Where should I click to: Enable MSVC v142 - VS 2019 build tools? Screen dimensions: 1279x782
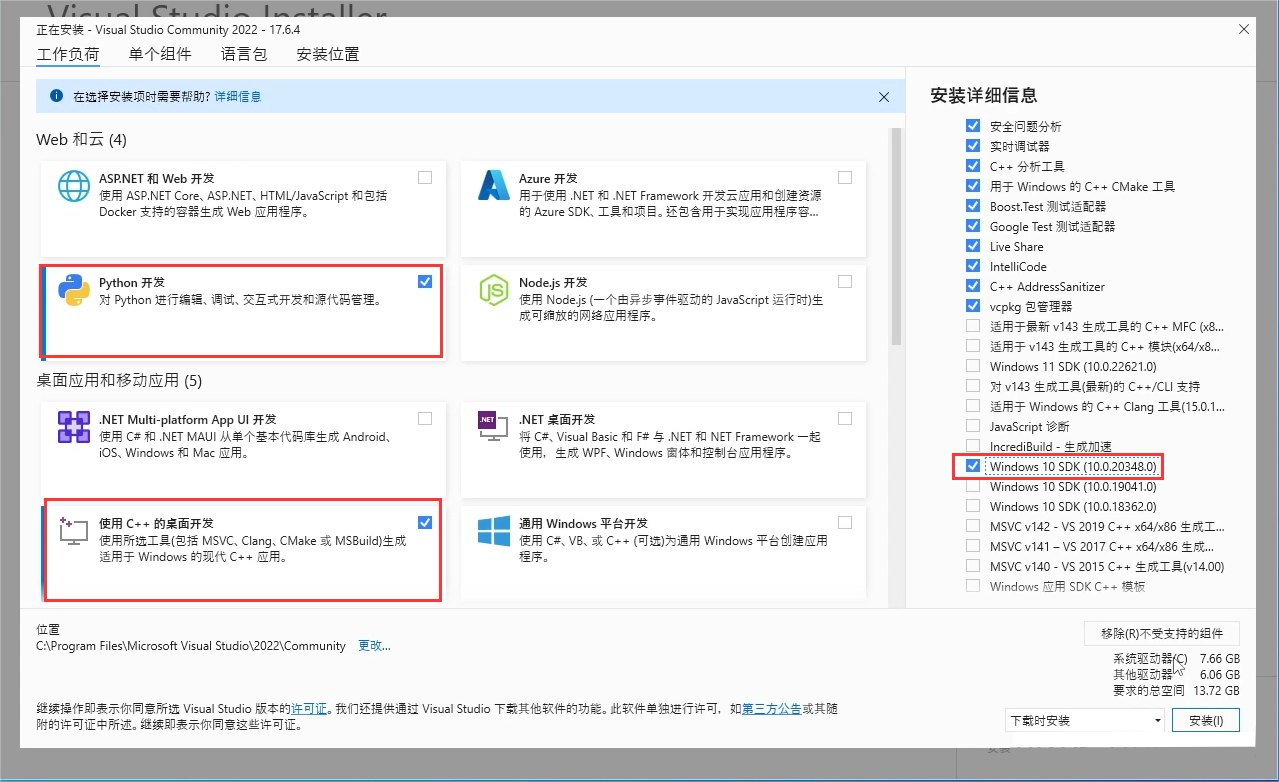972,526
